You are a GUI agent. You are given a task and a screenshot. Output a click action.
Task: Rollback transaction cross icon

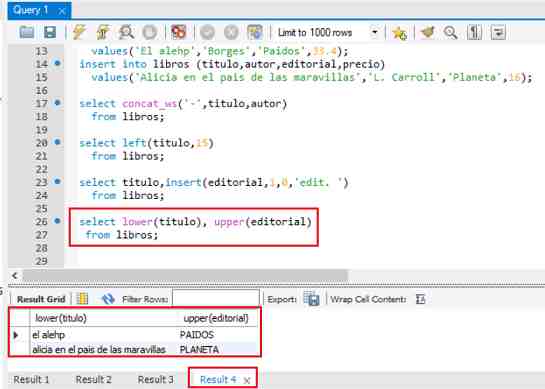(x=231, y=33)
